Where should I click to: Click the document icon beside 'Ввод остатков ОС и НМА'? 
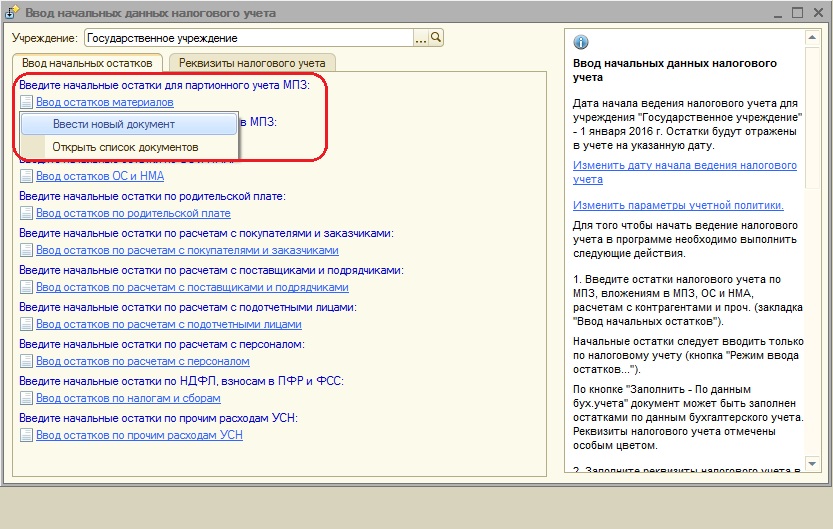tap(27, 176)
